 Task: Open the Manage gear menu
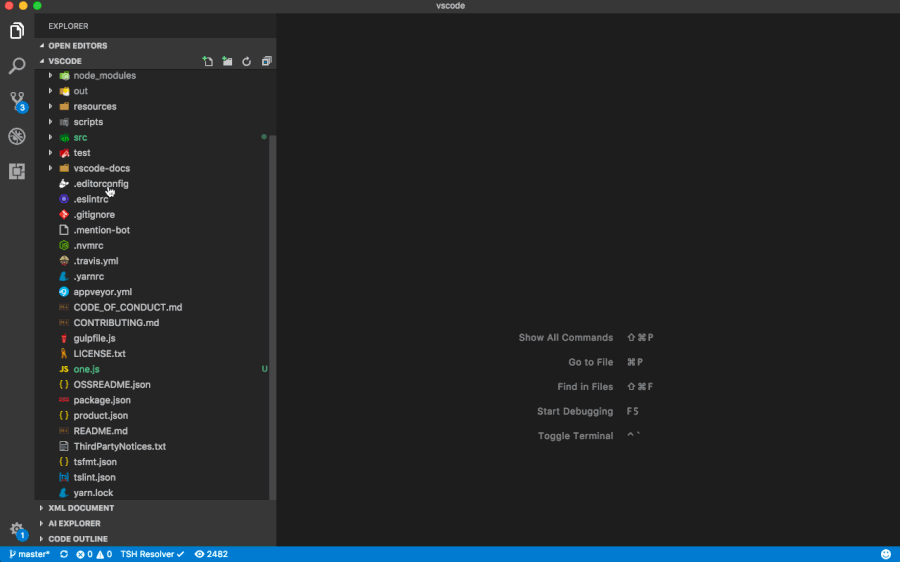point(17,530)
